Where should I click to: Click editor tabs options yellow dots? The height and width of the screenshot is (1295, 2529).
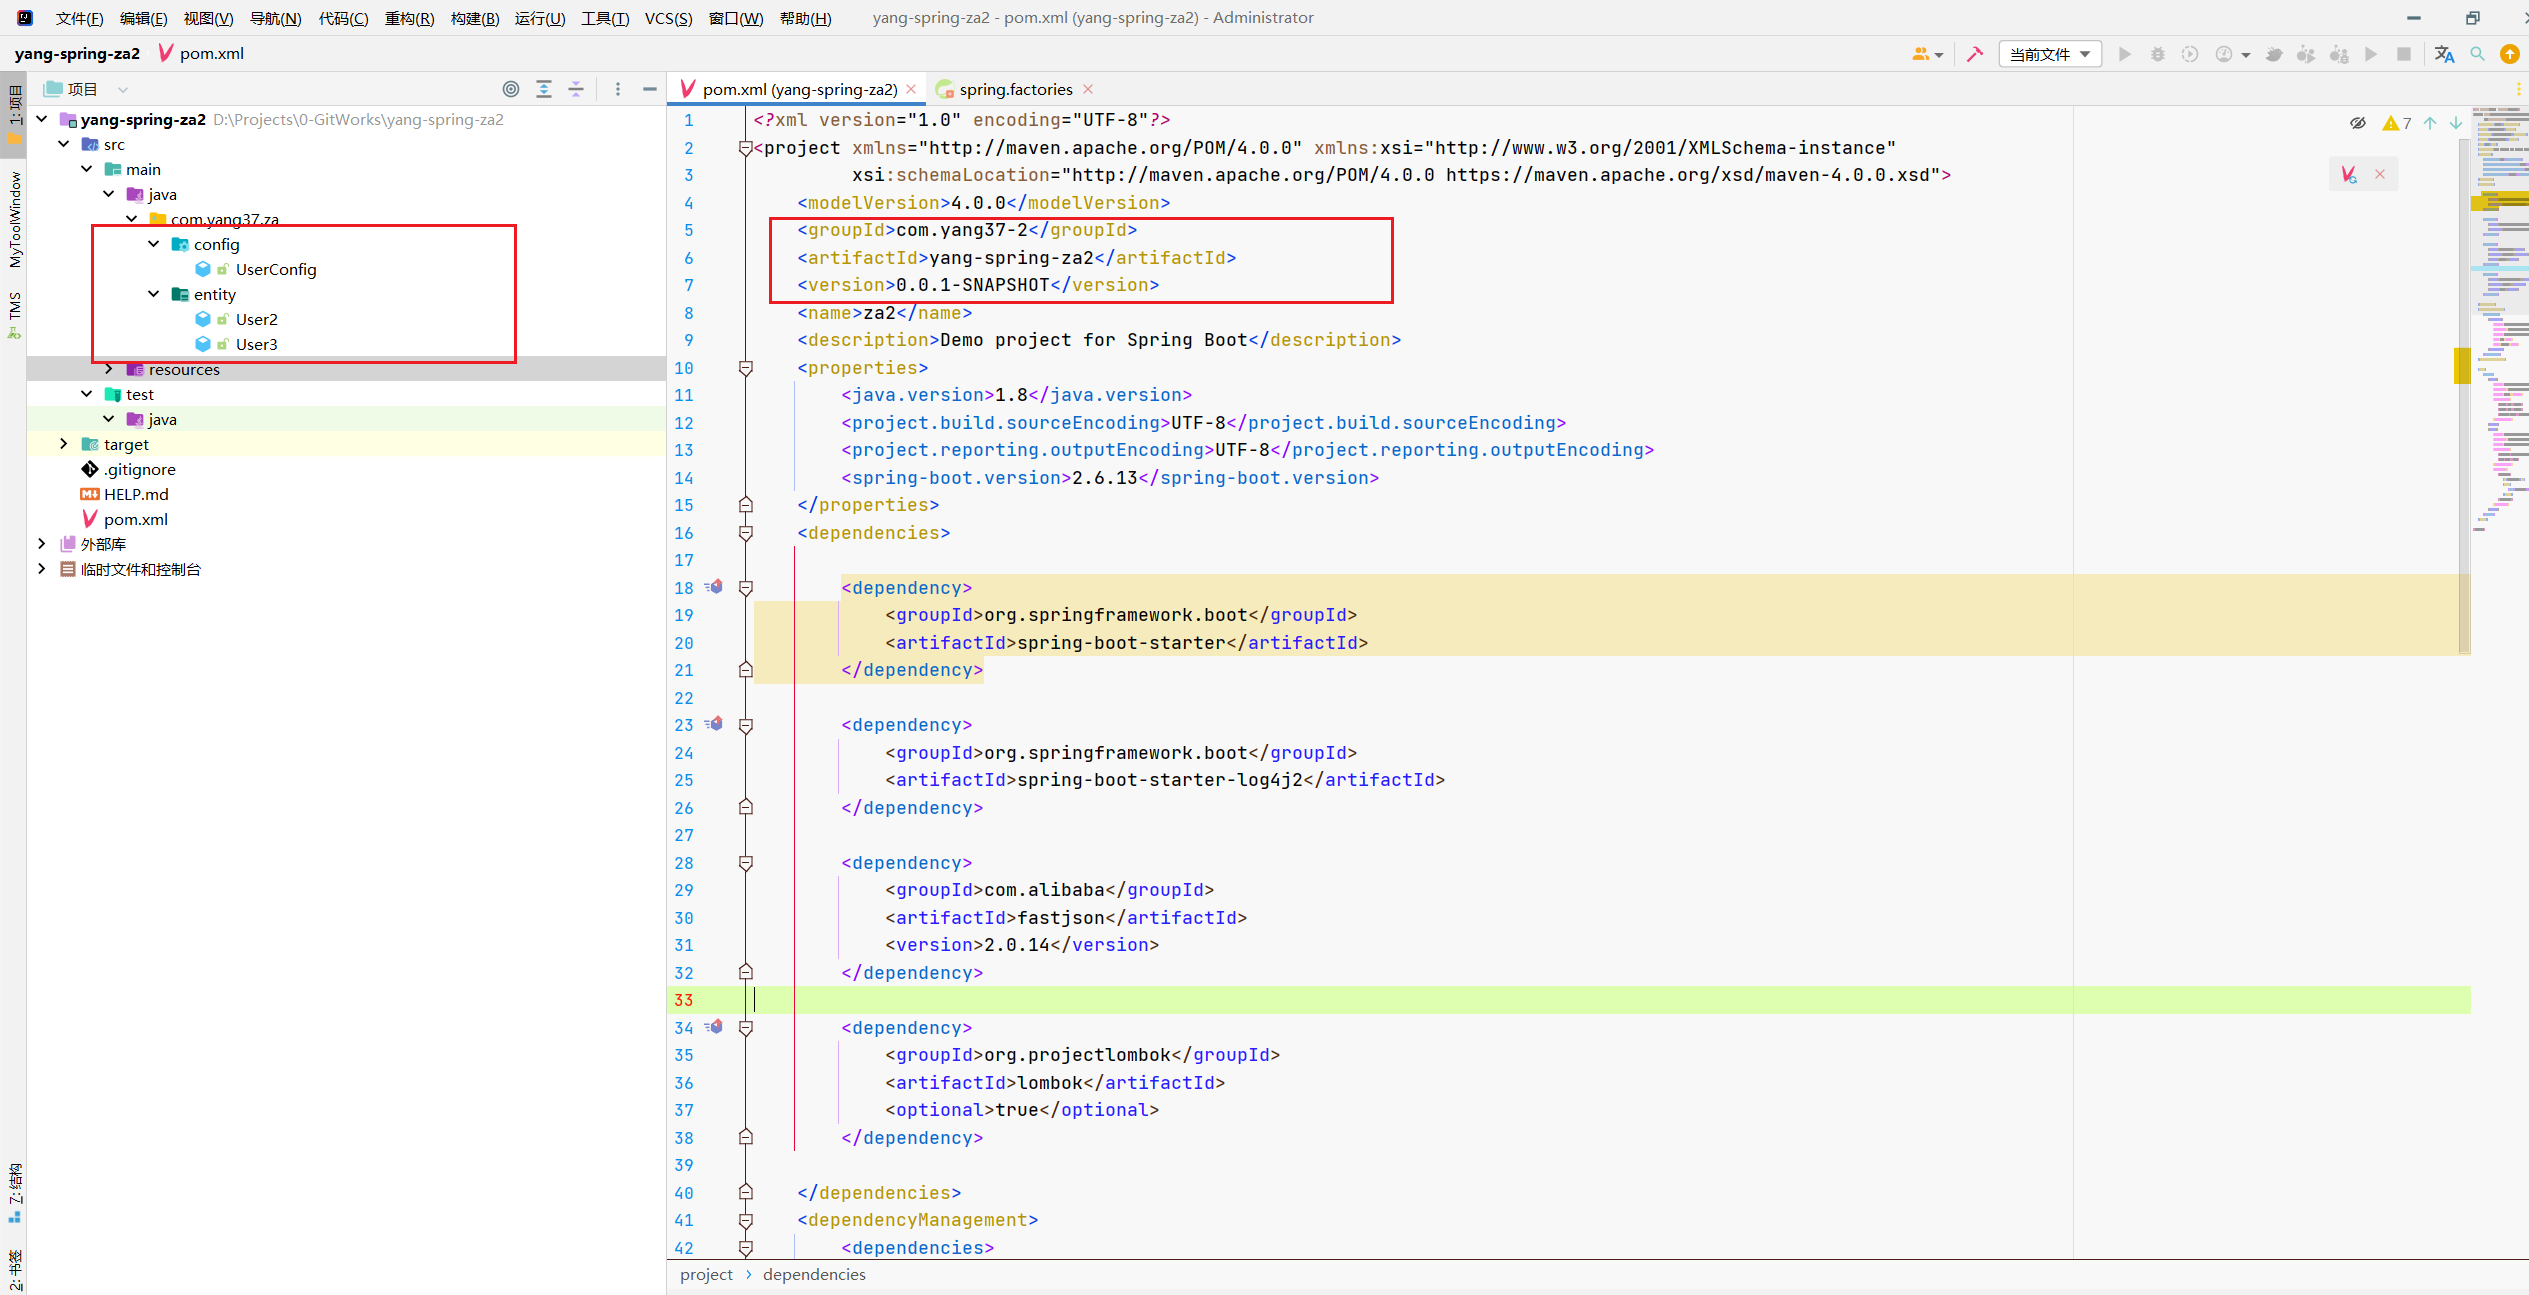click(x=2518, y=89)
